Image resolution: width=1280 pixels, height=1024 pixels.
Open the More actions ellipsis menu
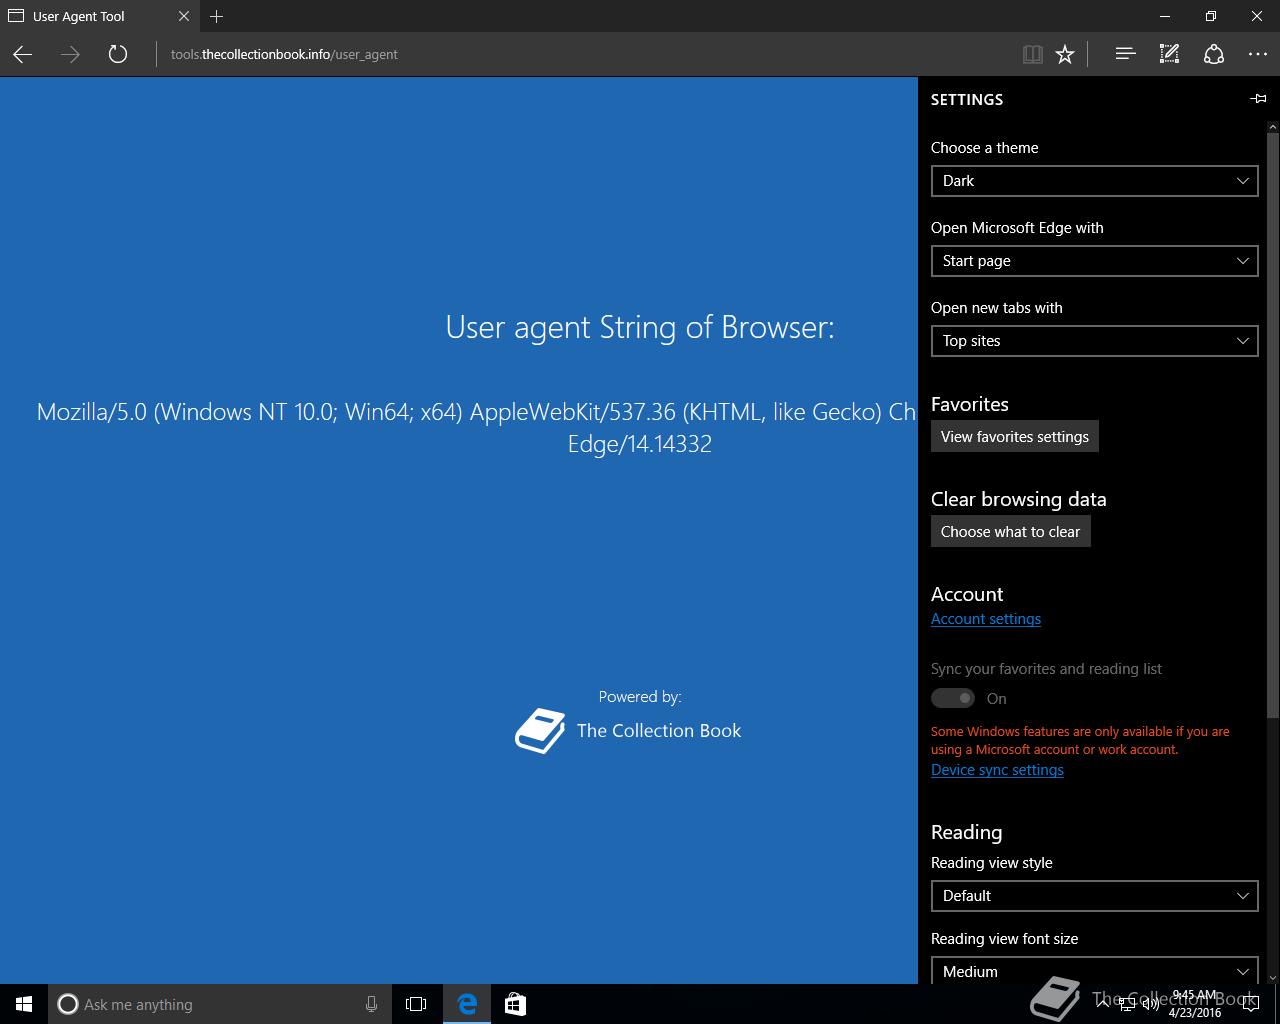[1258, 55]
